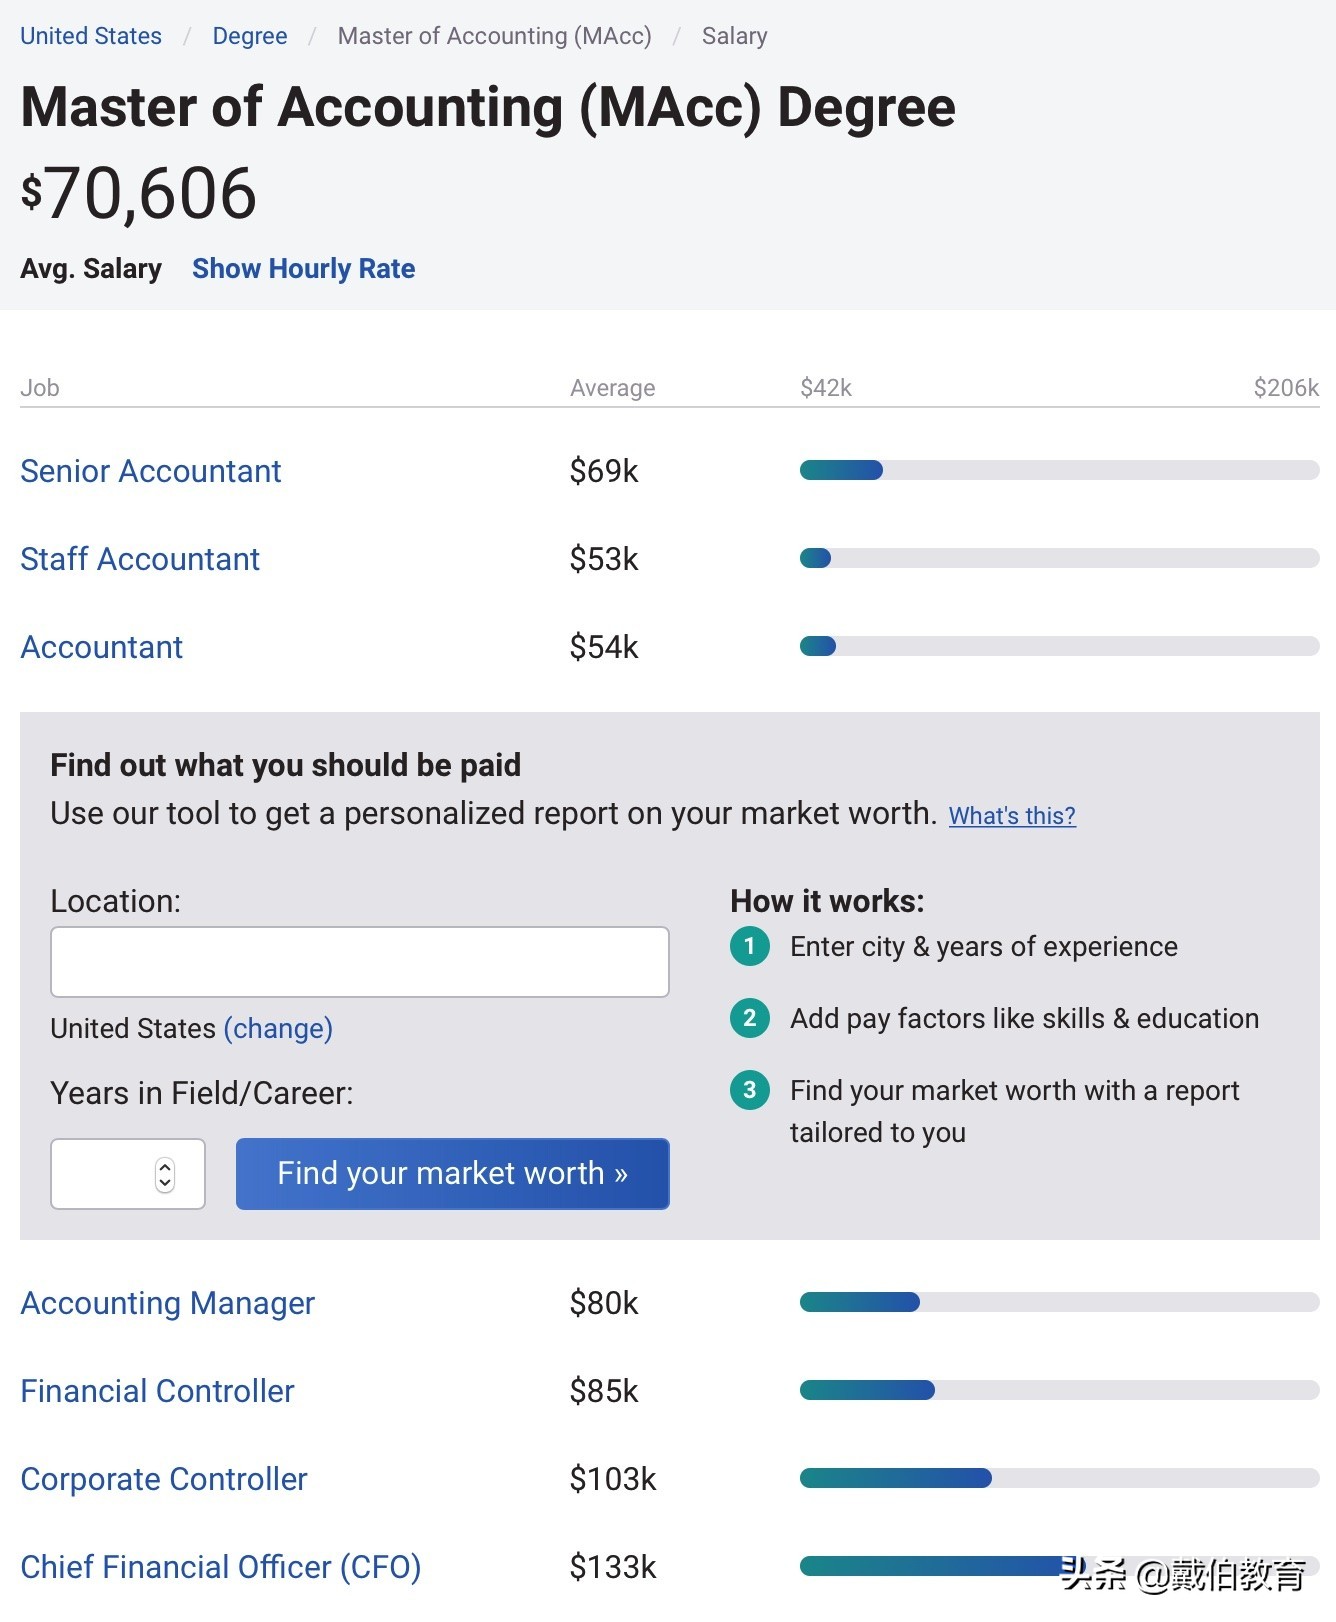Click the Years in Field stepper arrows

pyautogui.click(x=165, y=1174)
